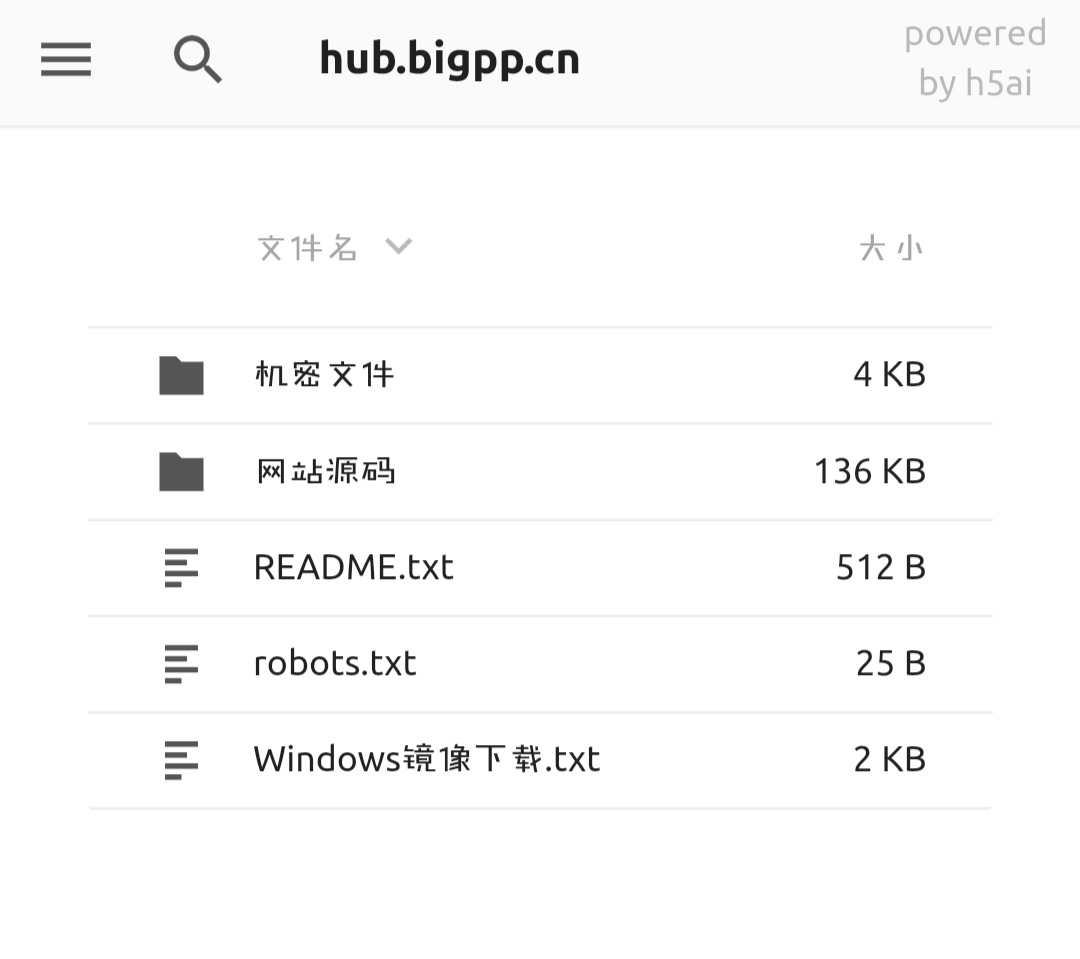Open README.txt file
This screenshot has width=1080, height=959.
(x=353, y=567)
